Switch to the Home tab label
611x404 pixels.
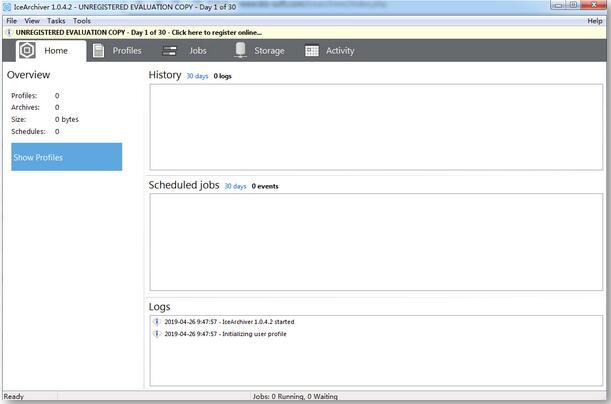(56, 51)
